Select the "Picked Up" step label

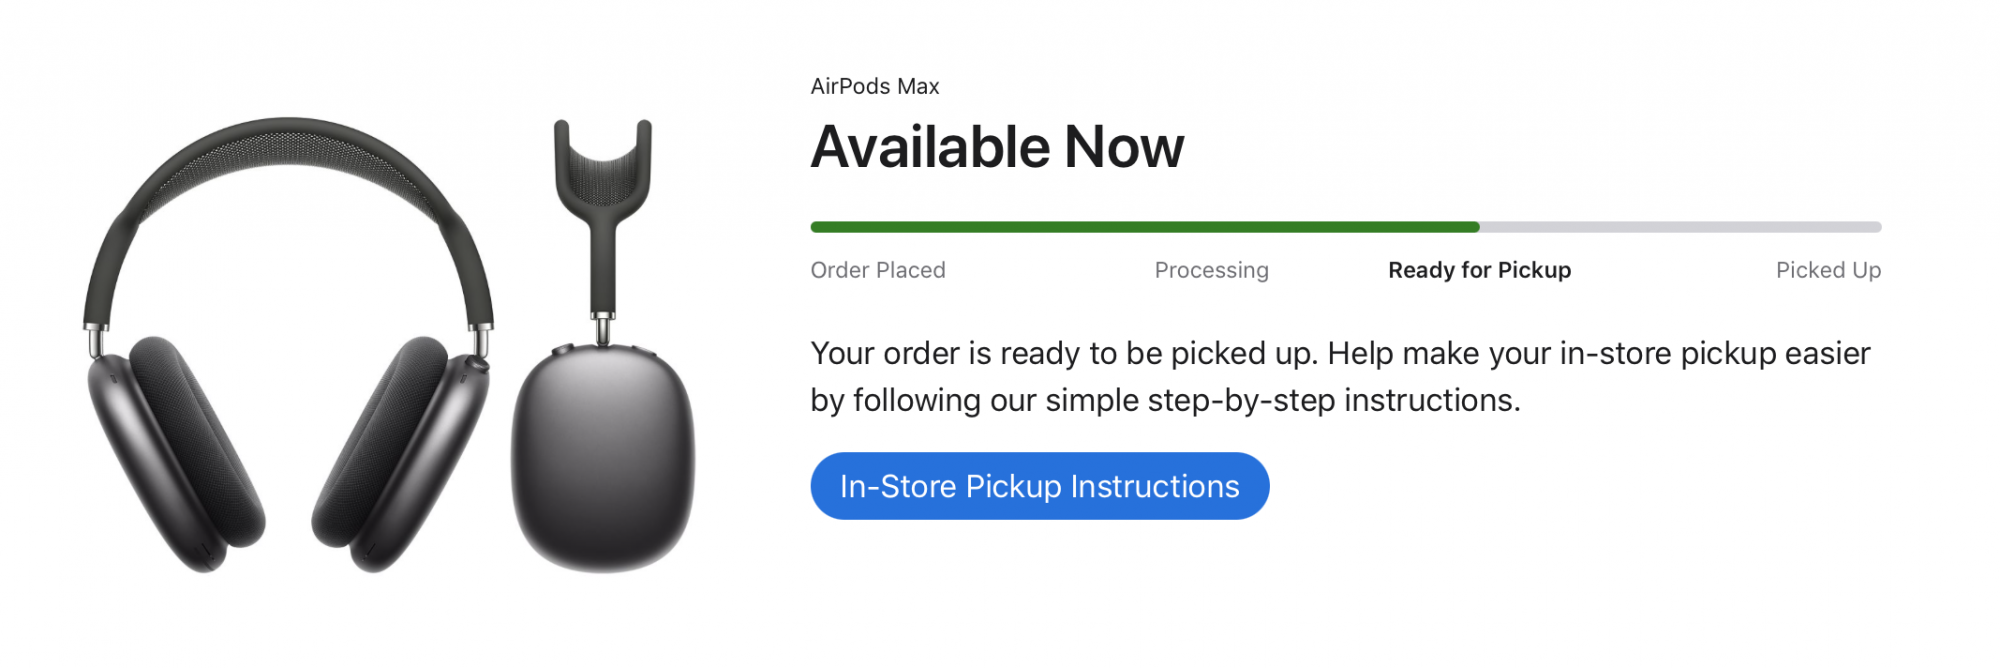pyautogui.click(x=1827, y=270)
